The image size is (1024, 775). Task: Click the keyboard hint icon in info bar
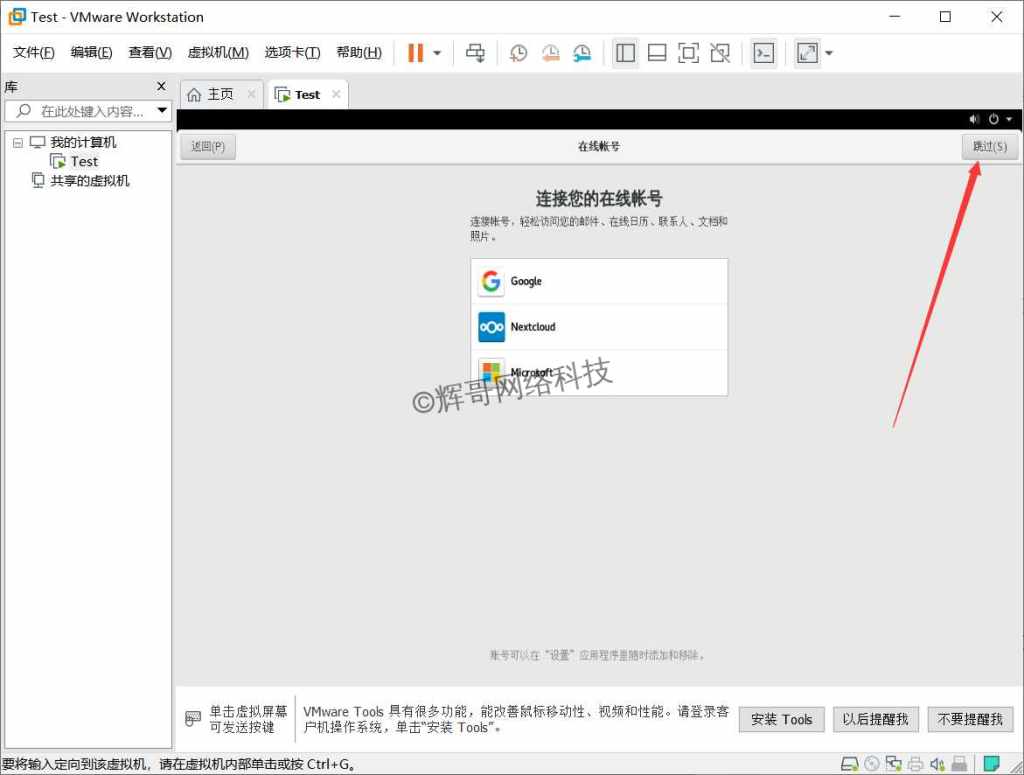point(193,719)
